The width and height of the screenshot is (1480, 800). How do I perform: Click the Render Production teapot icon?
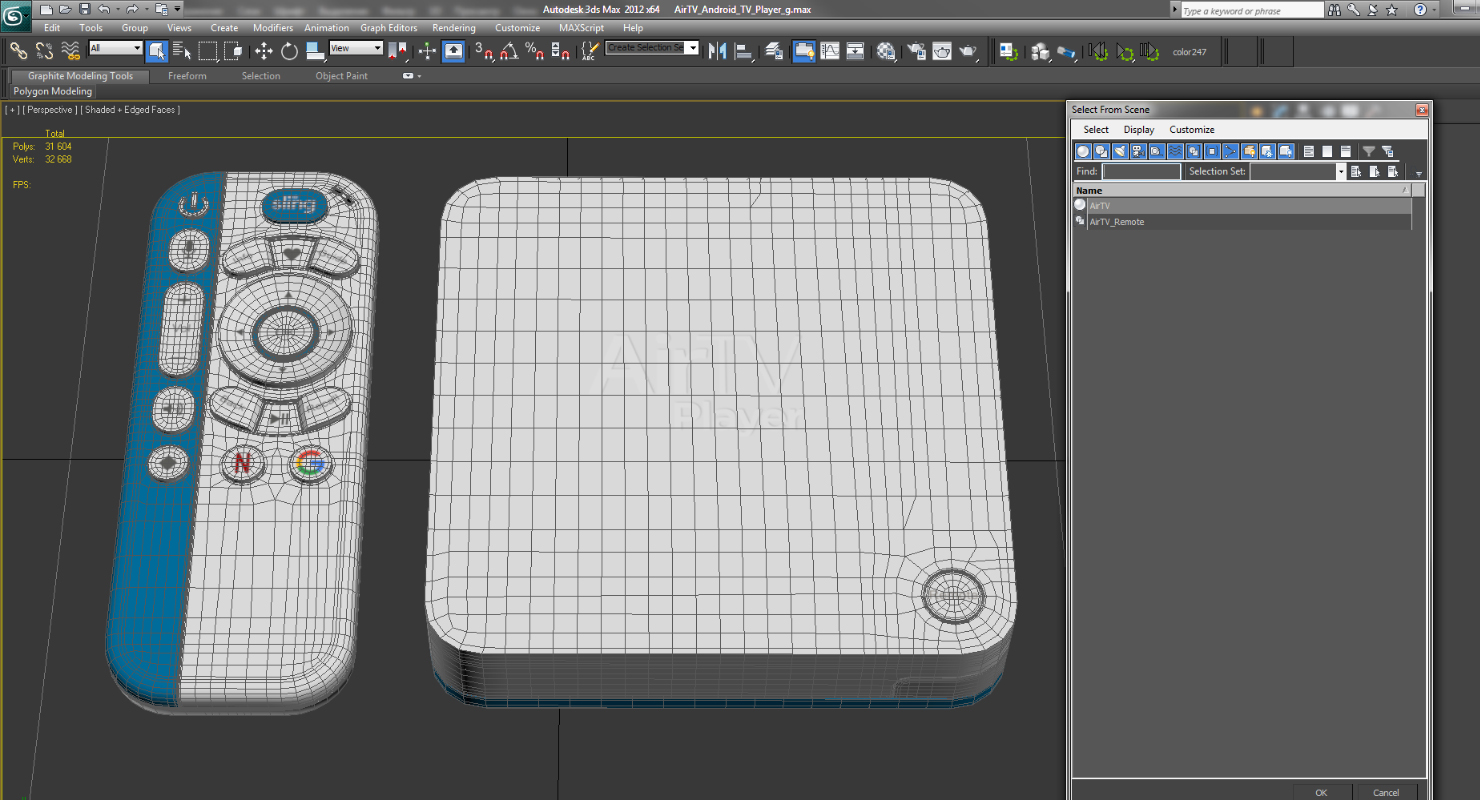click(x=968, y=51)
